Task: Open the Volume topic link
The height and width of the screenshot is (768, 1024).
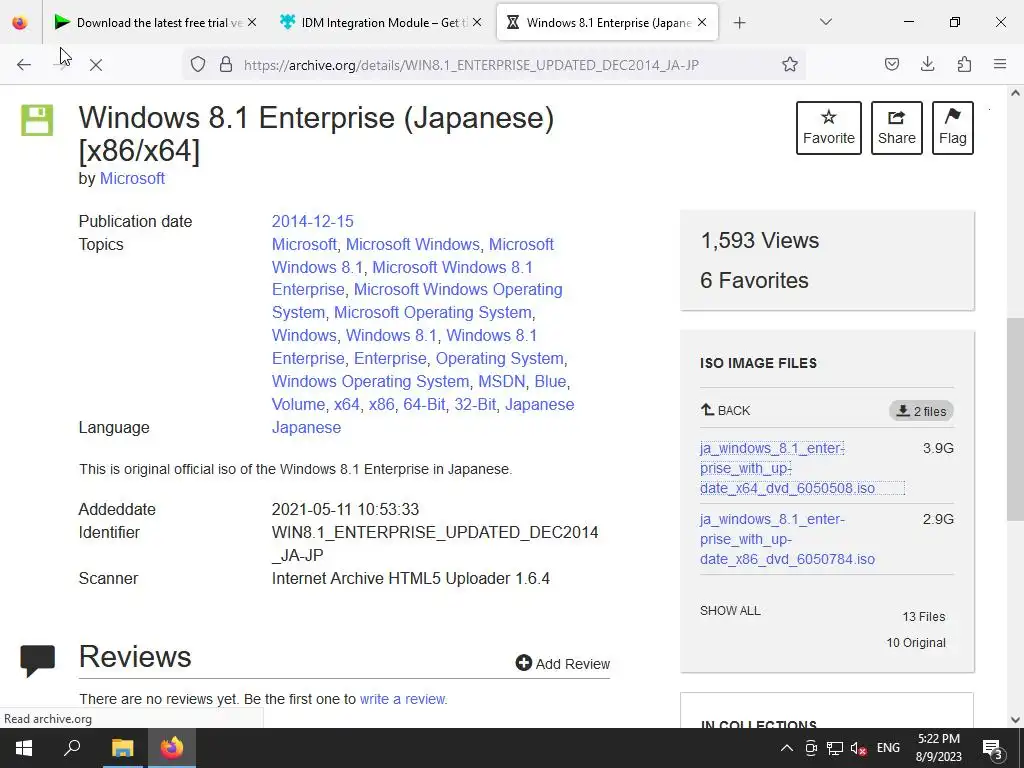Action: [298, 404]
